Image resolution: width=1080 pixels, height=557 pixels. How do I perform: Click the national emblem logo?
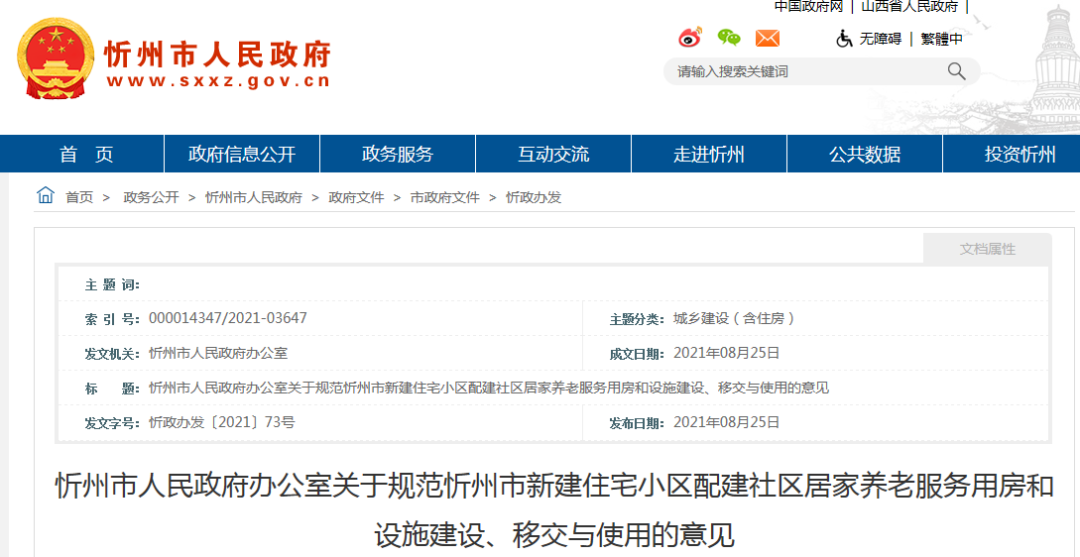pos(55,58)
